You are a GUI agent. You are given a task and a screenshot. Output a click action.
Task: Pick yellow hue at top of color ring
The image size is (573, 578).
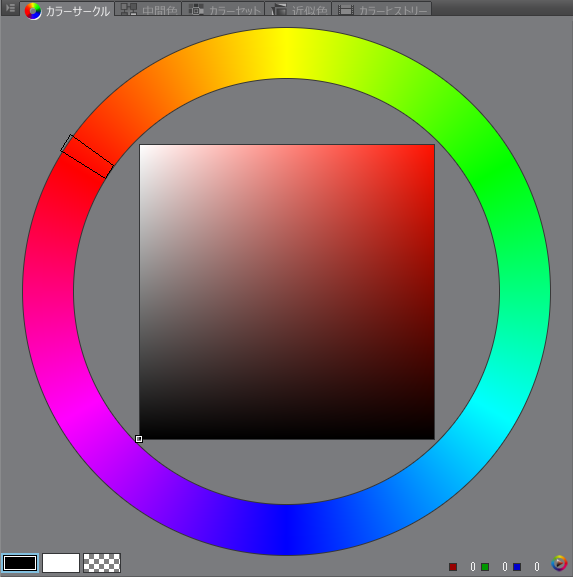(286, 53)
